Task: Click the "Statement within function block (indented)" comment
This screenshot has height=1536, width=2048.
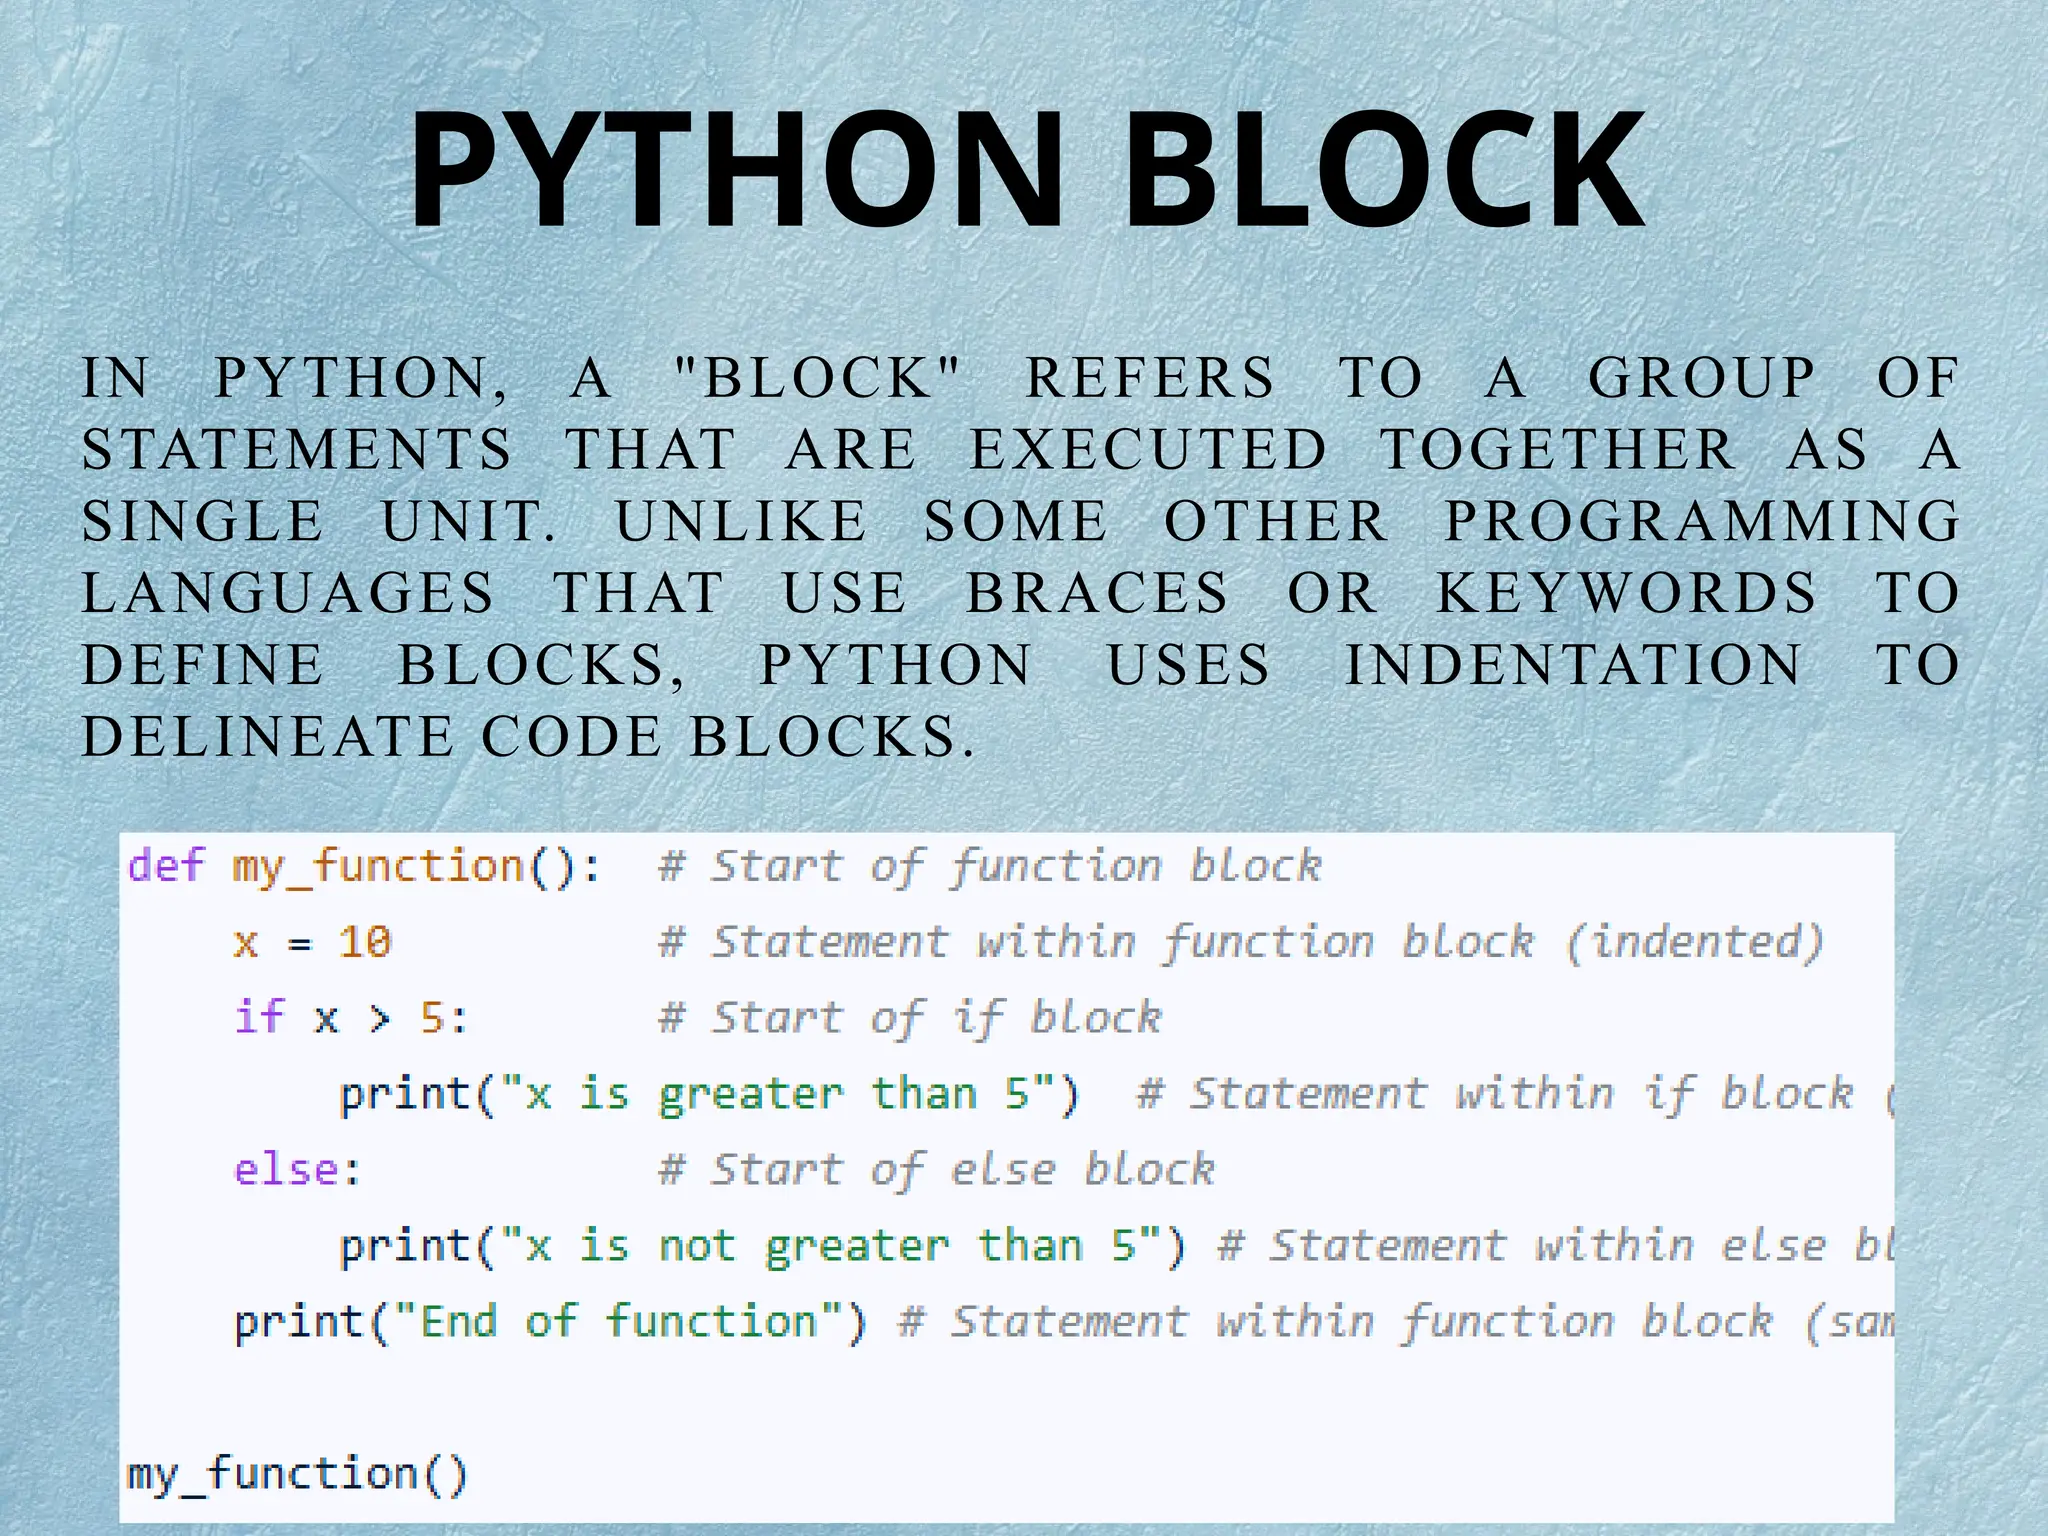Action: [1240, 942]
